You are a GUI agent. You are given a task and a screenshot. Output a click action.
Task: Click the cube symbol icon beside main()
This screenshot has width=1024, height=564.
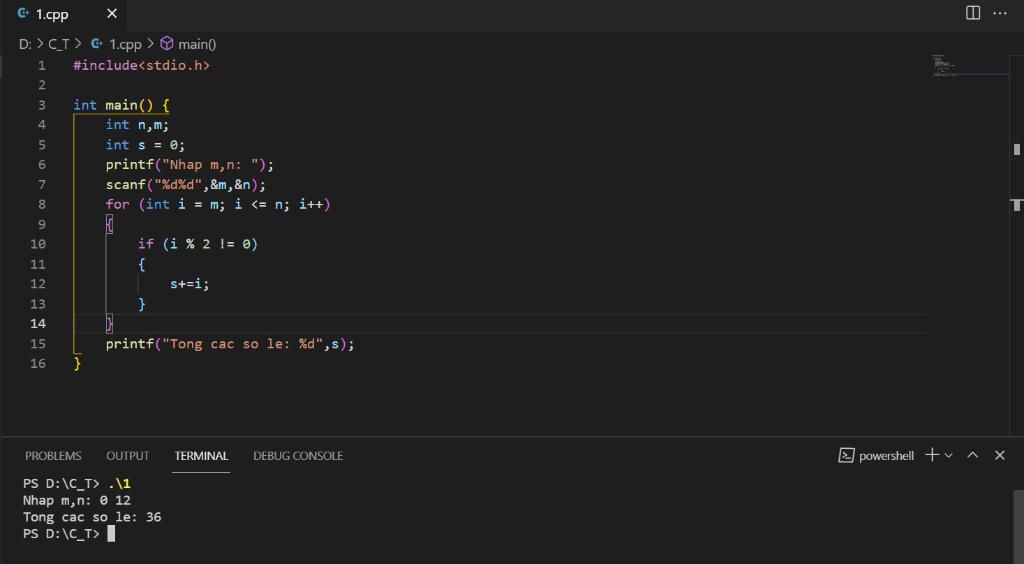[167, 44]
